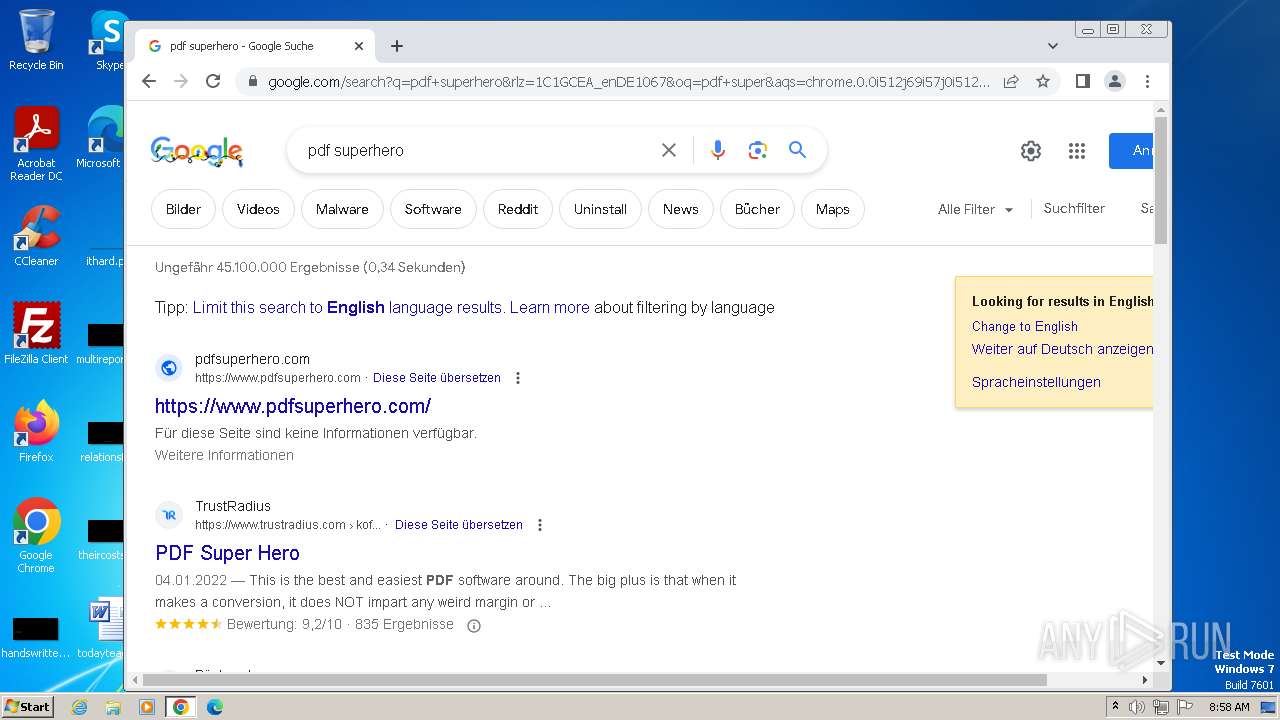Filter results by Bilder

click(184, 209)
